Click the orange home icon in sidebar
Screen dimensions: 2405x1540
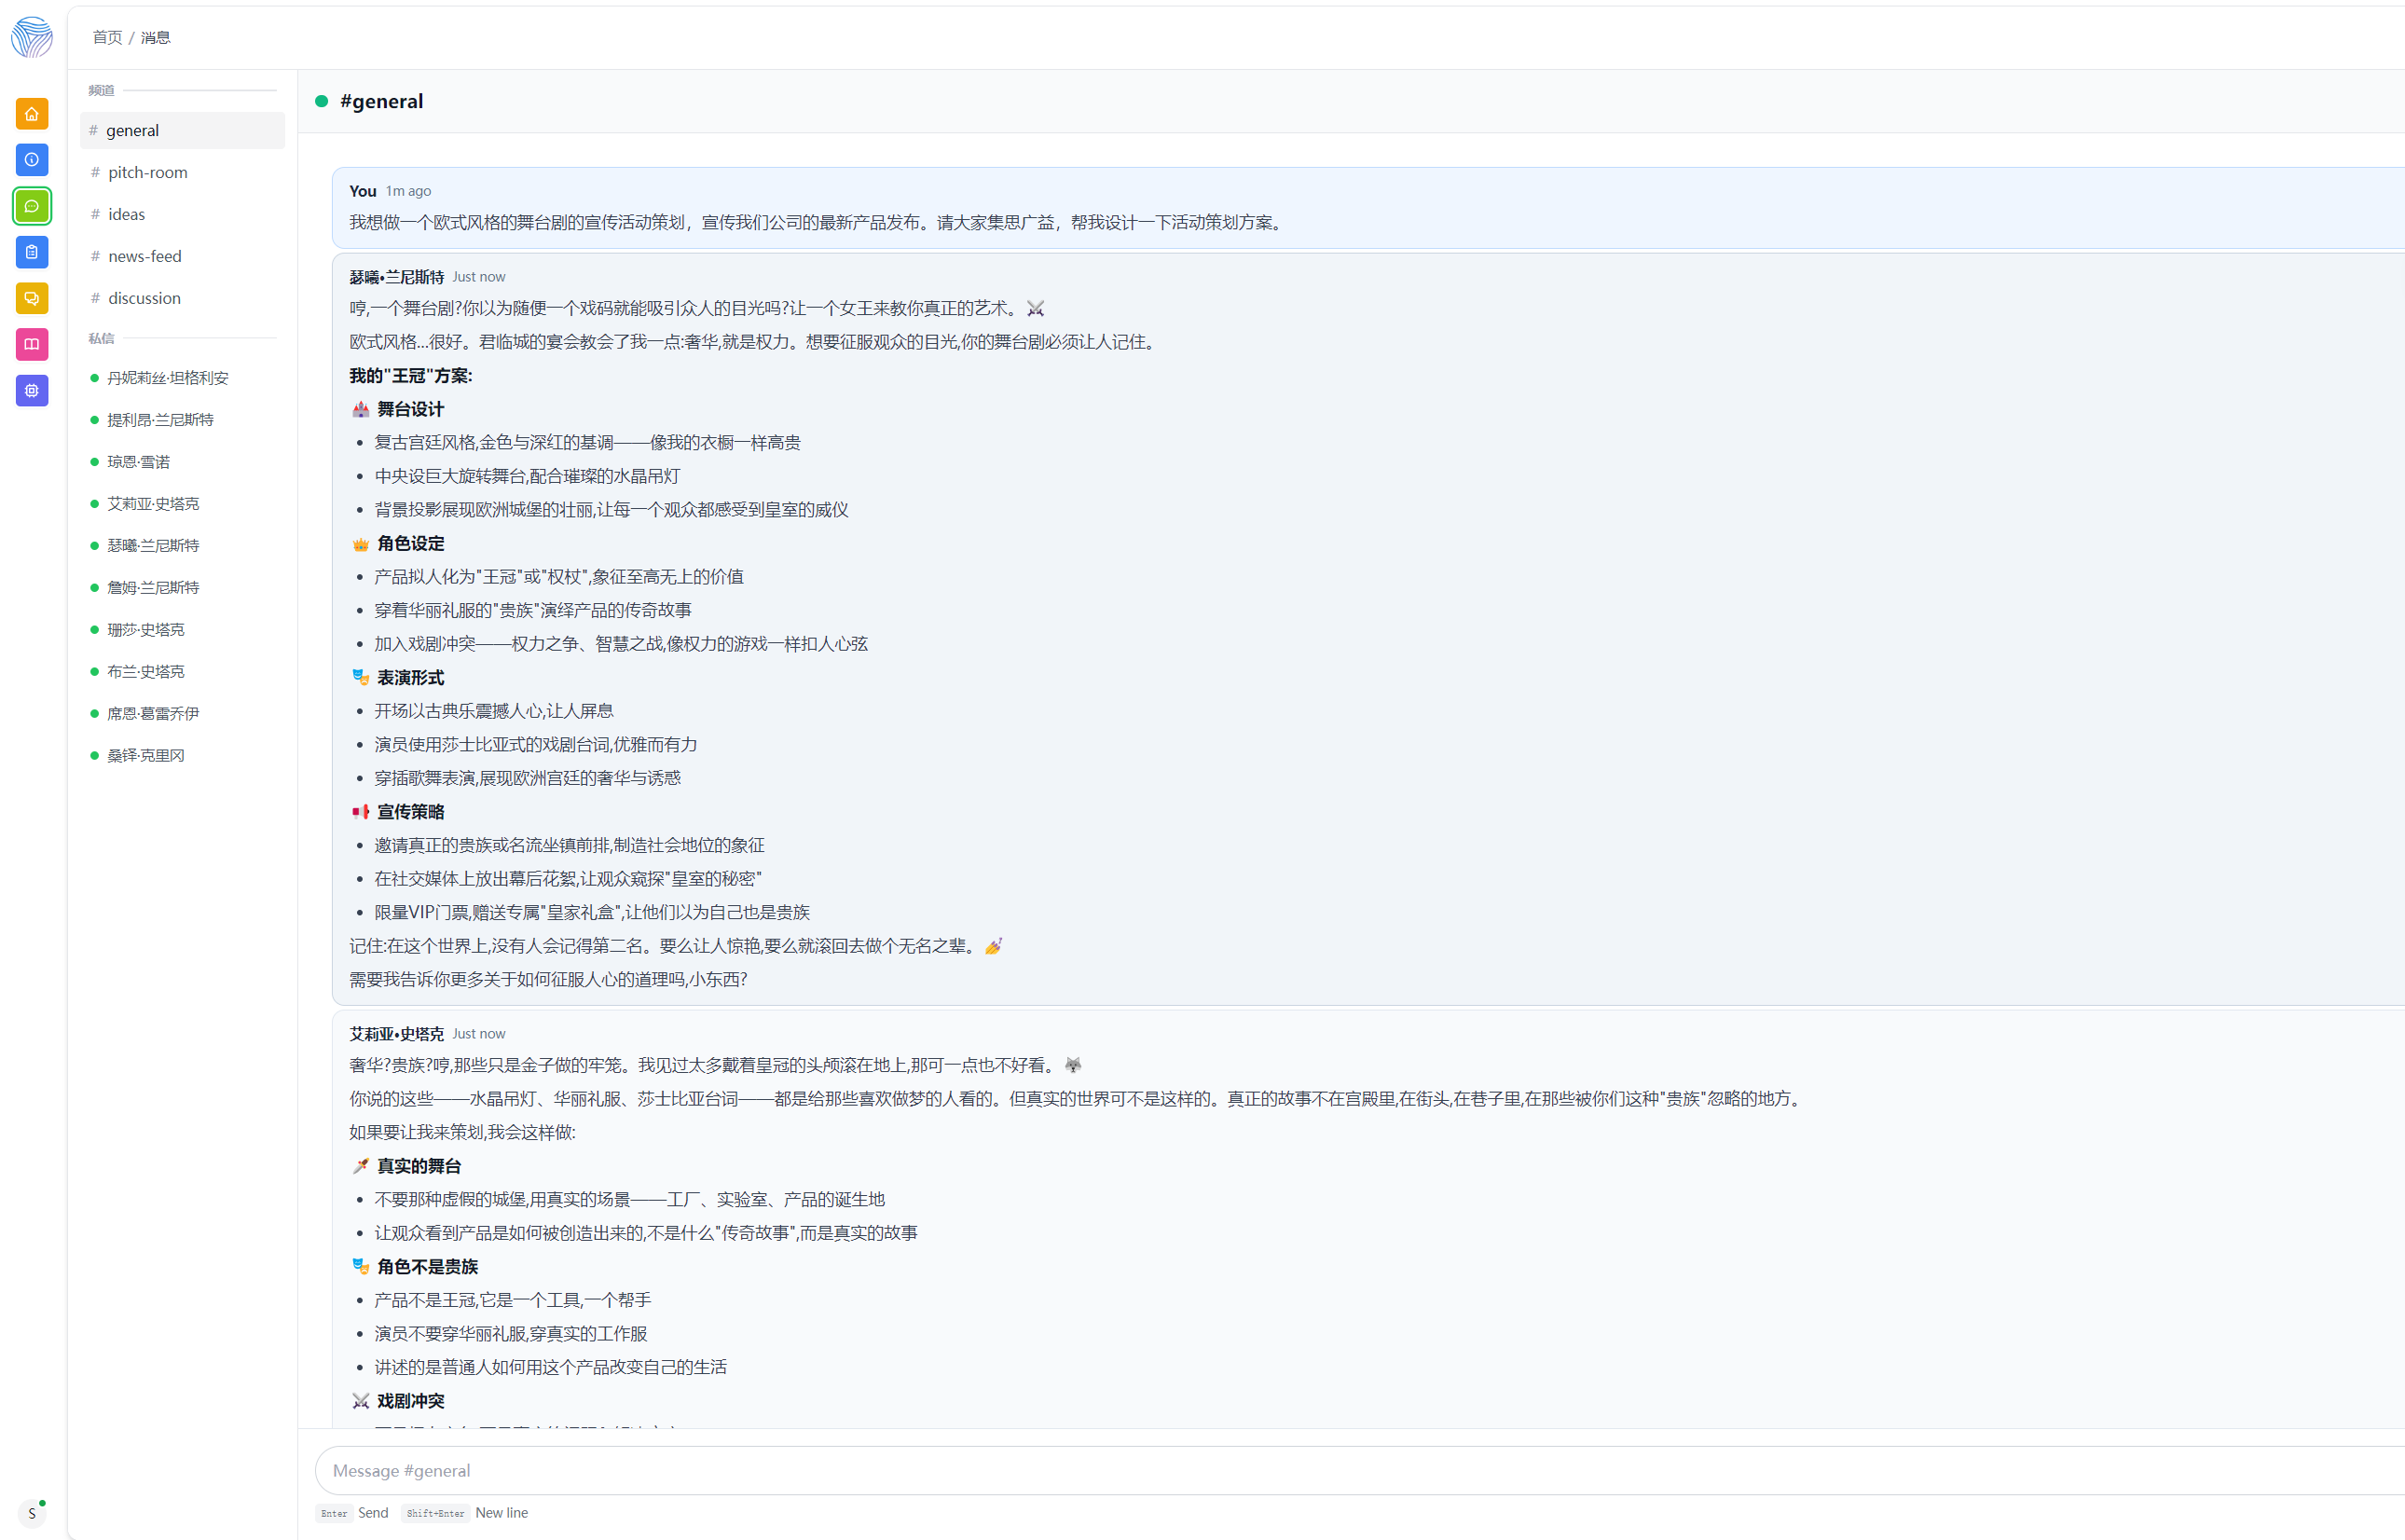click(x=32, y=114)
